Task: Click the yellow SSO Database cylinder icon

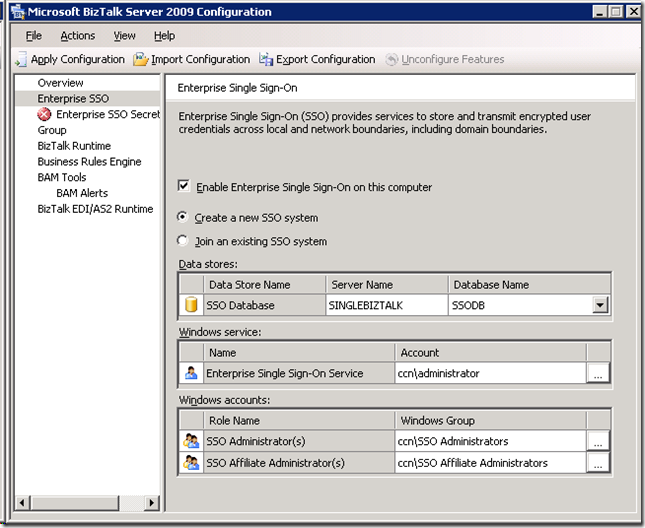Action: tap(191, 305)
